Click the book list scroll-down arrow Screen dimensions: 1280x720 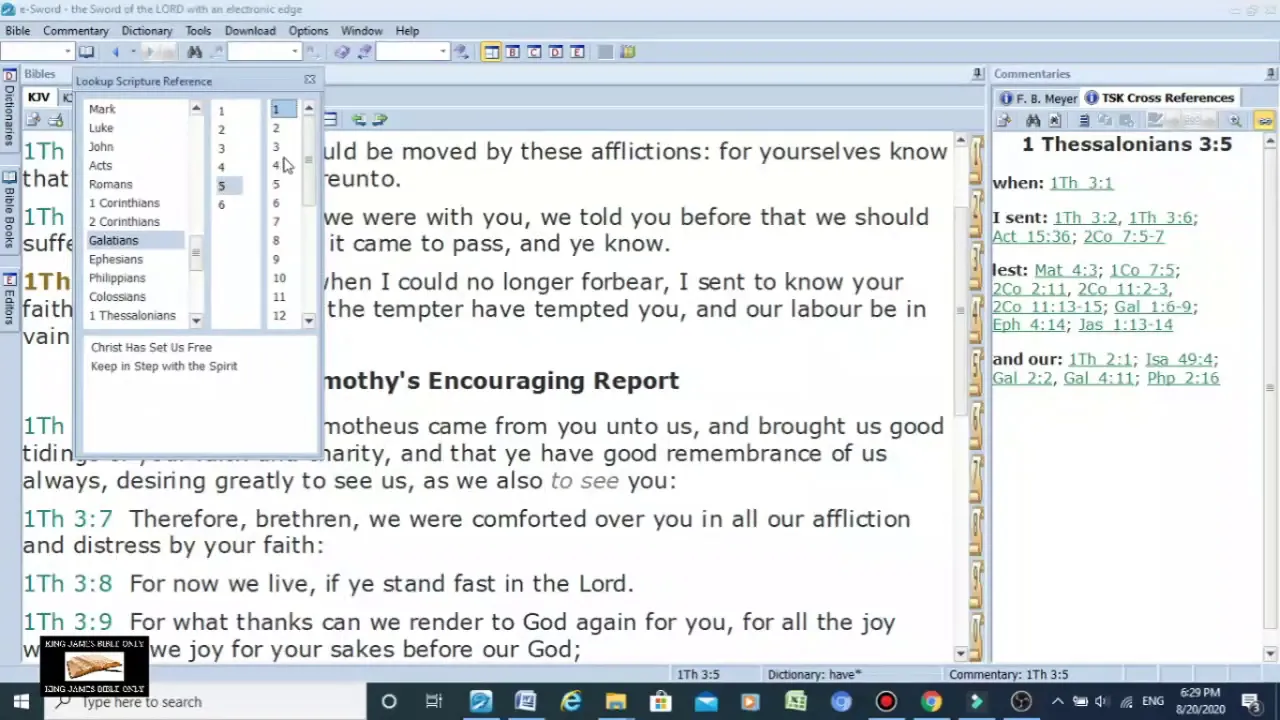[x=196, y=320]
